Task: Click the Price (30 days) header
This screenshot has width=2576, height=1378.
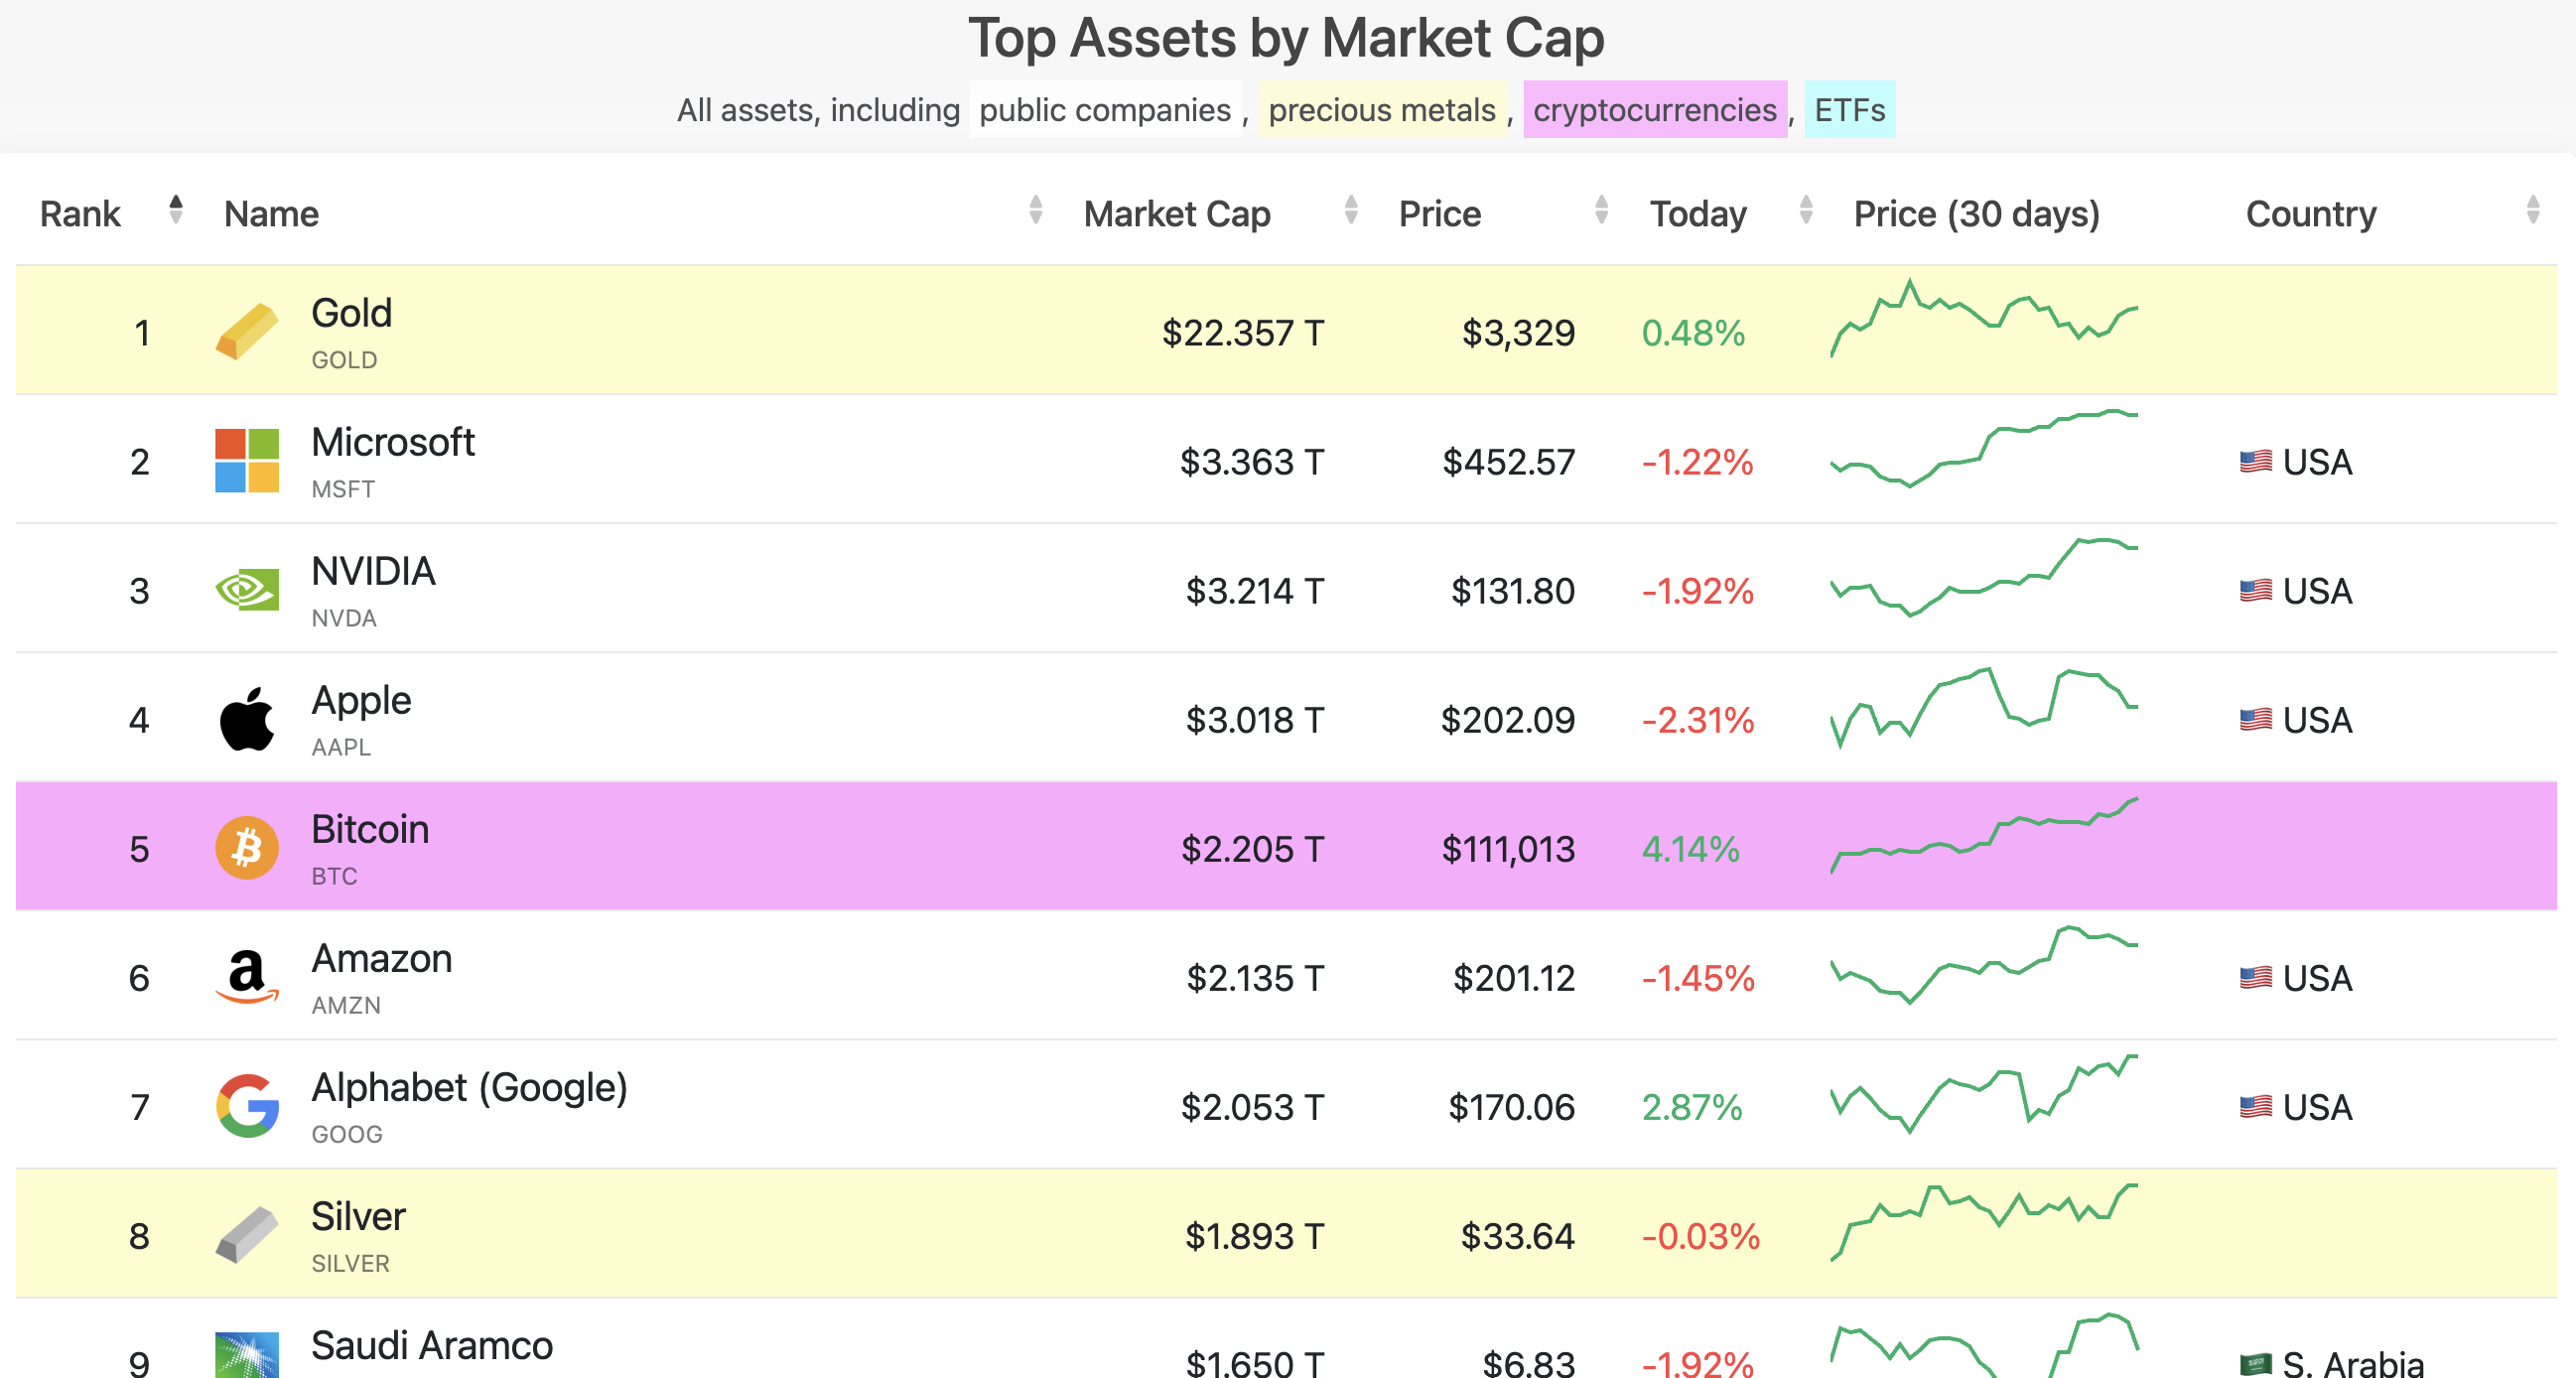Action: (x=1976, y=214)
